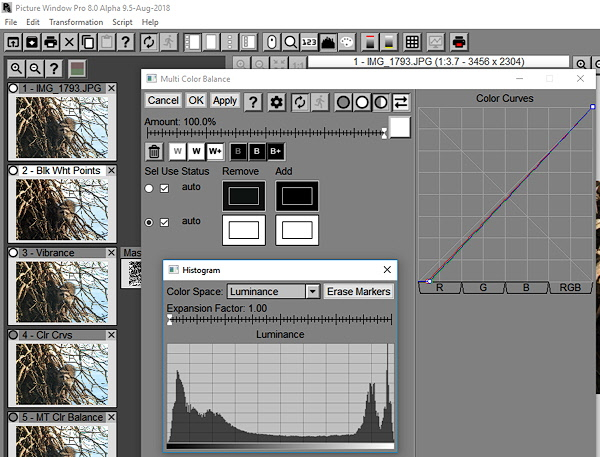Click the color palette icon in main toolbar

pos(347,42)
